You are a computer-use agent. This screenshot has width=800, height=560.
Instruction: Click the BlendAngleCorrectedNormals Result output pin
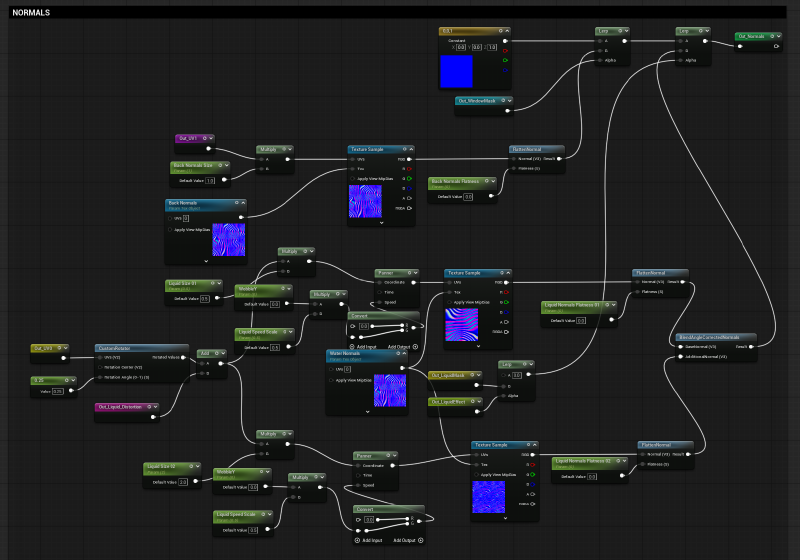pos(751,346)
